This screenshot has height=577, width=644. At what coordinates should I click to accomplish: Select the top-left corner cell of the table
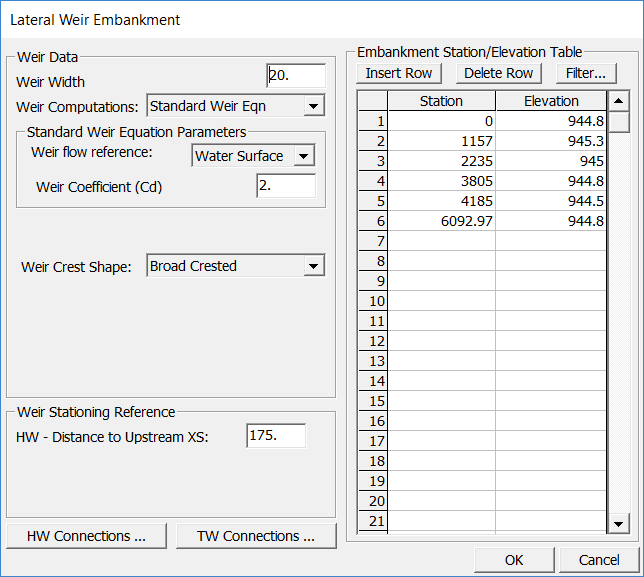pos(373,101)
